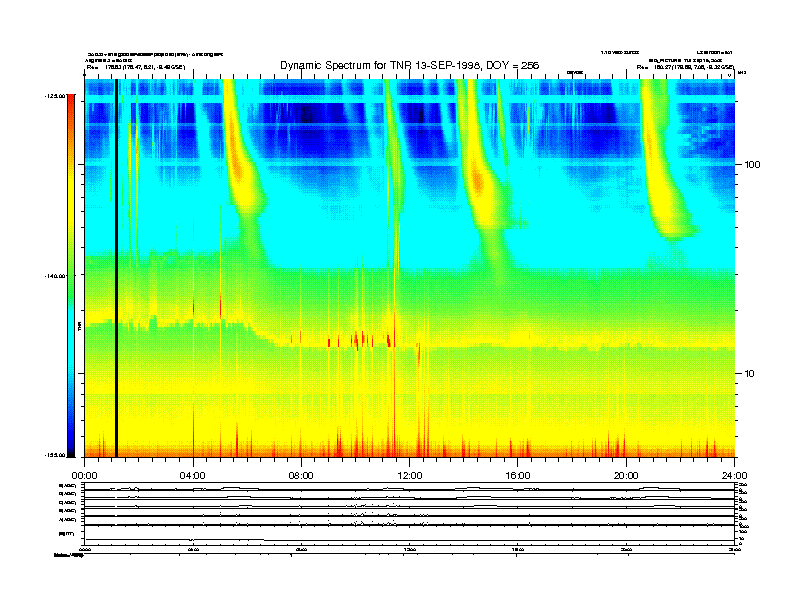The height and width of the screenshot is (612, 792).
Task: Click the 20:00 time axis label
Action: click(x=626, y=476)
